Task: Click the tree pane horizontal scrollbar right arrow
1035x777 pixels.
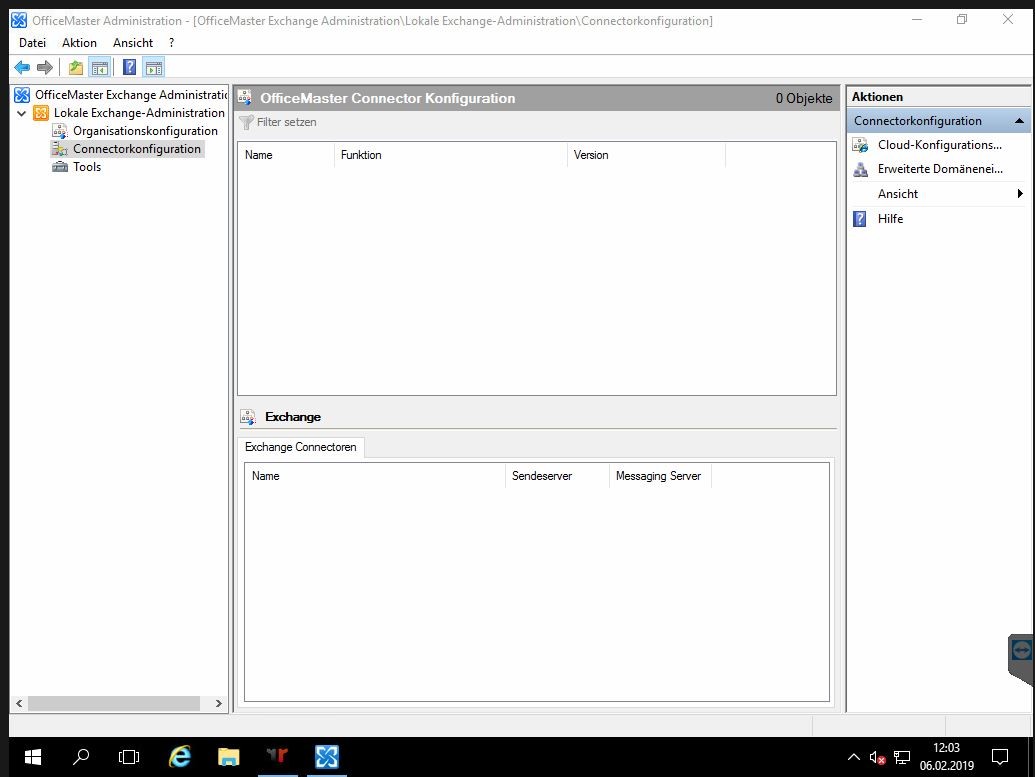Action: [219, 704]
